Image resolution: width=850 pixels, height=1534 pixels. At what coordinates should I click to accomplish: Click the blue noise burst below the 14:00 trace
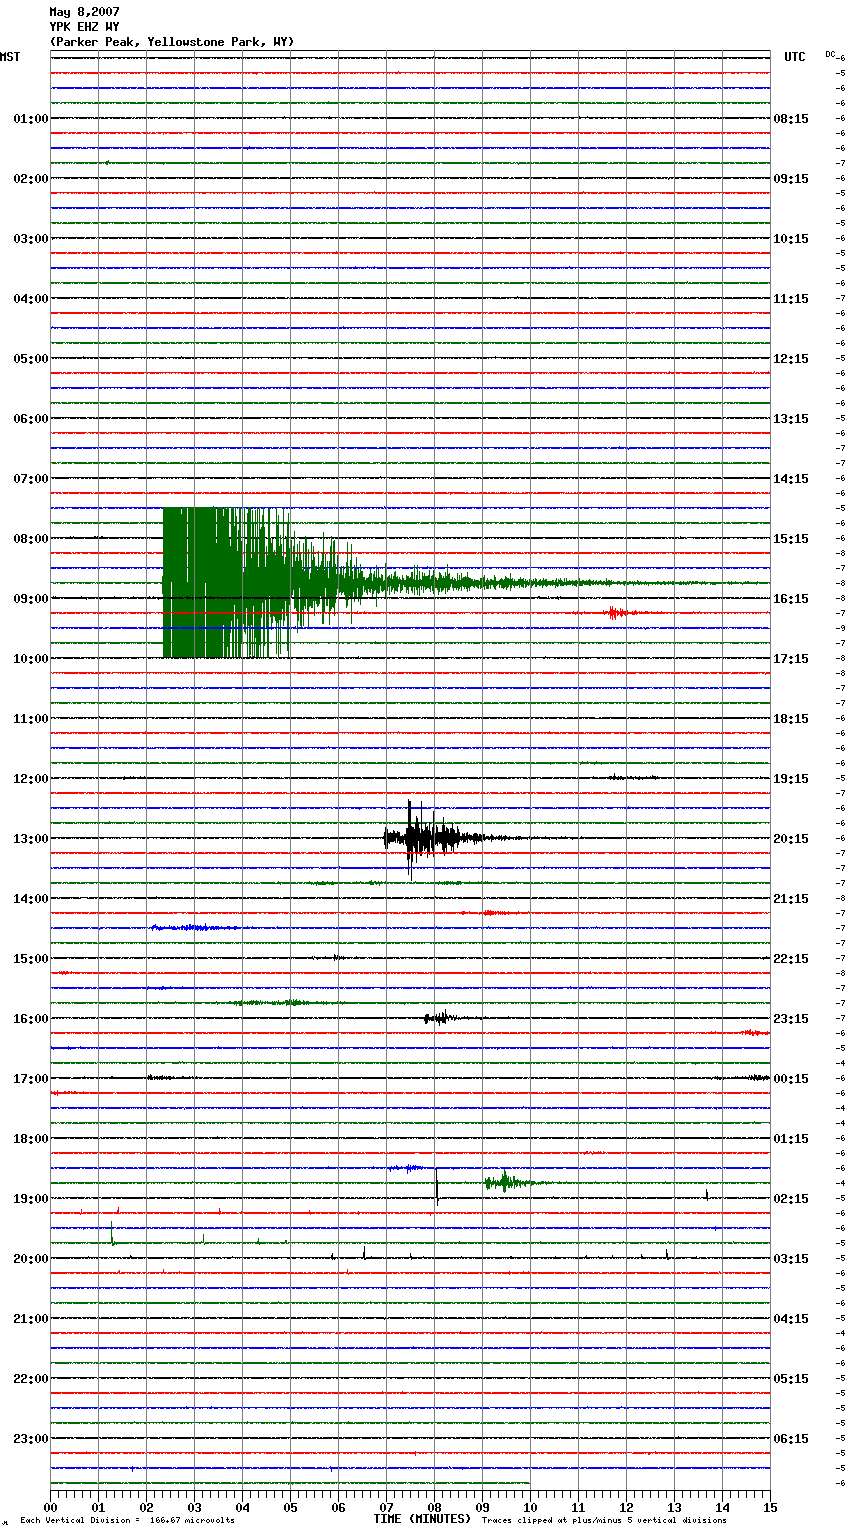coord(195,928)
